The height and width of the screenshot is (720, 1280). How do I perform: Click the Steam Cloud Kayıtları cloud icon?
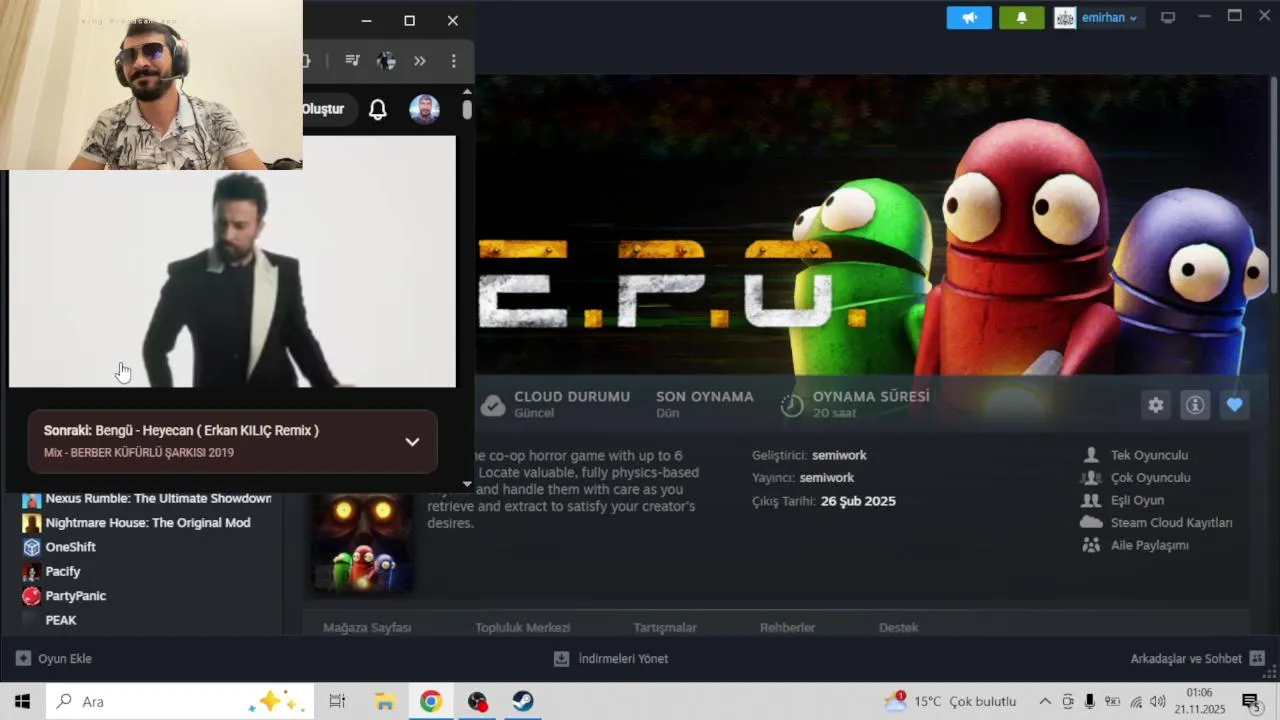(1091, 523)
